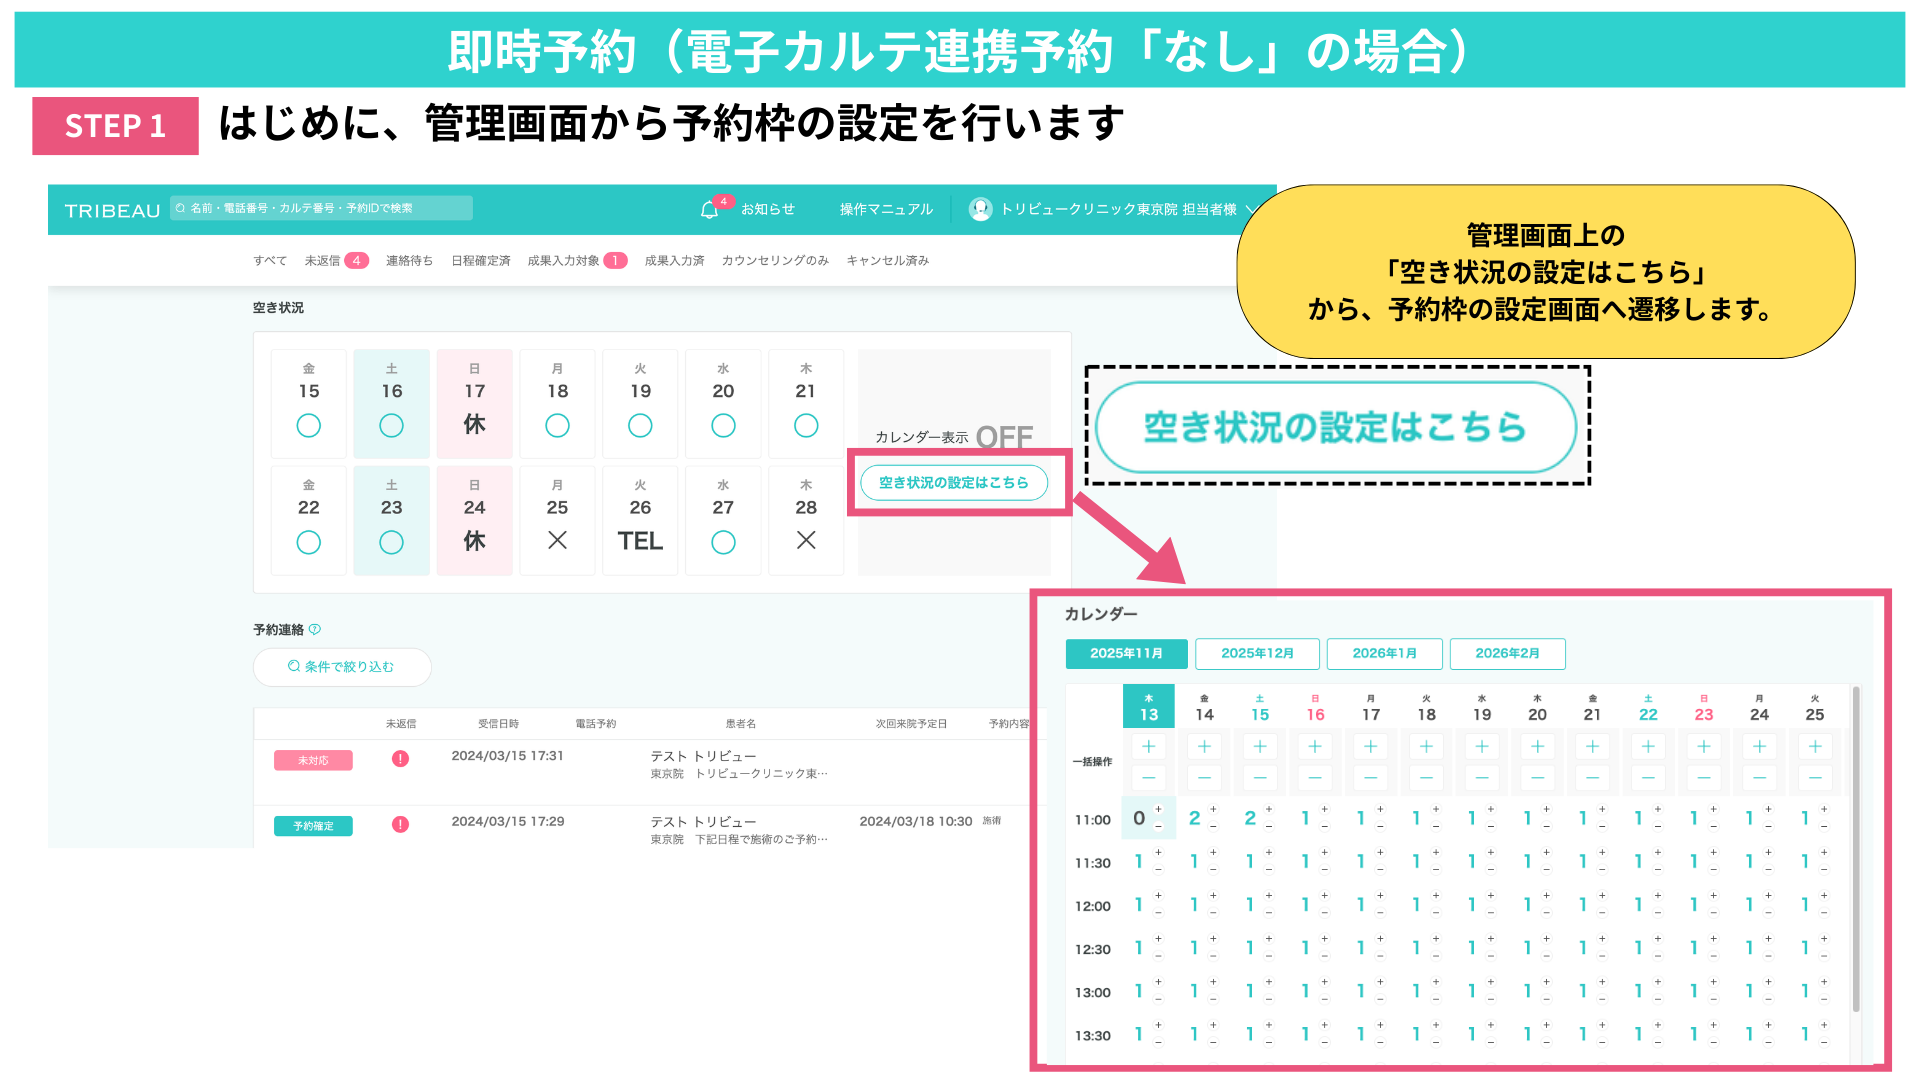Toggle the availability circle on Friday 15
Image resolution: width=1920 pixels, height=1080 pixels.
[309, 426]
